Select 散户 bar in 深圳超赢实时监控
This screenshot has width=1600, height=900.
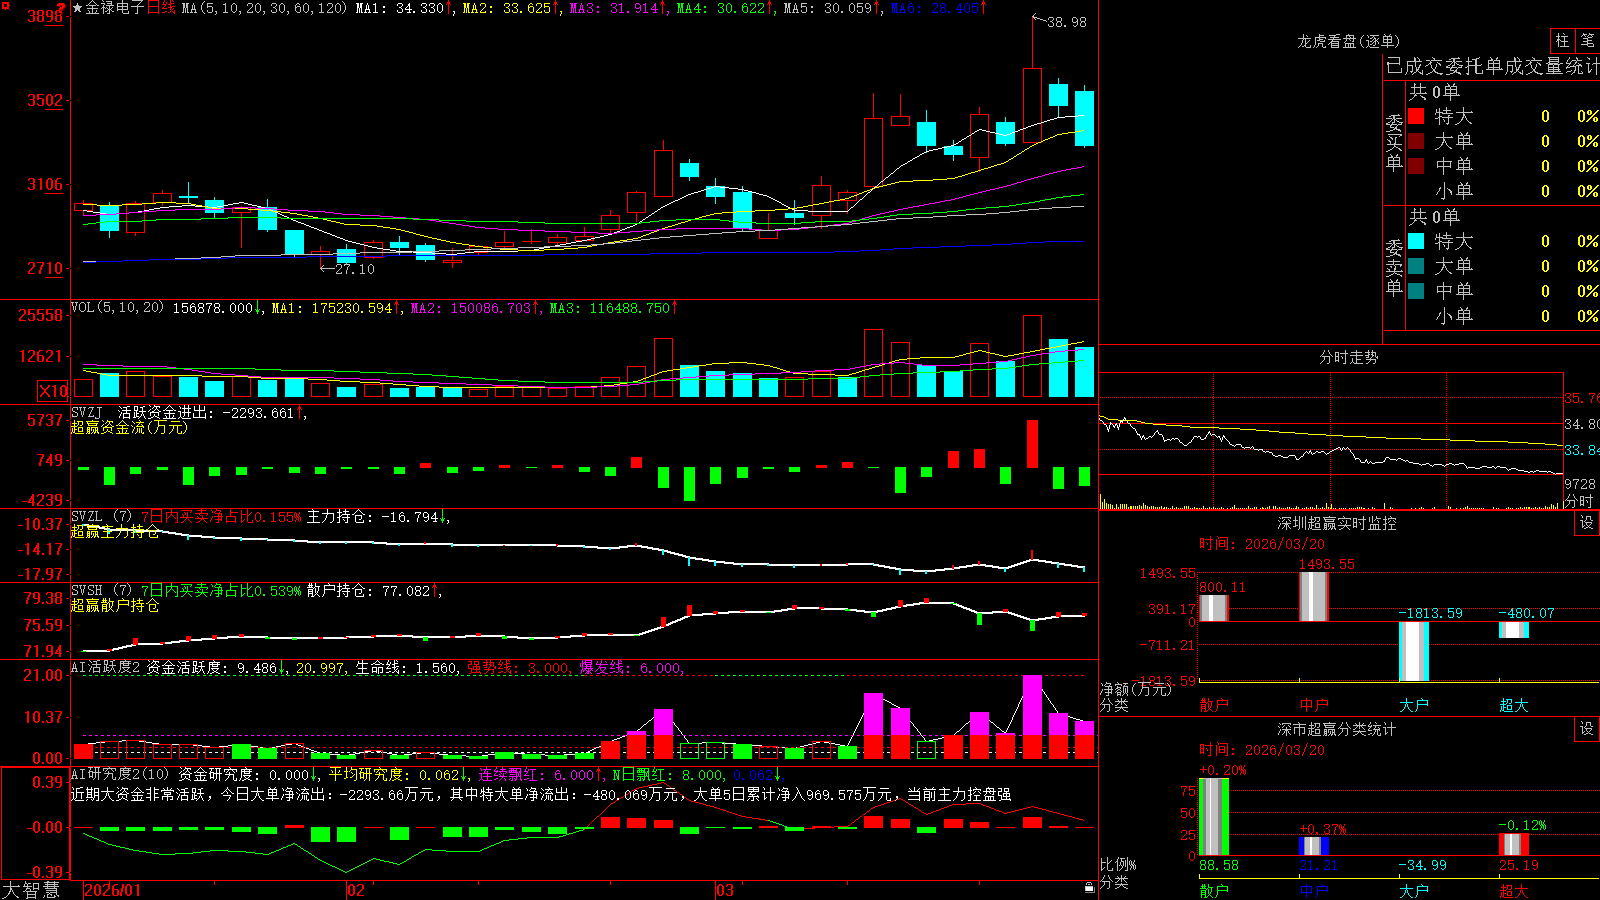1214,608
